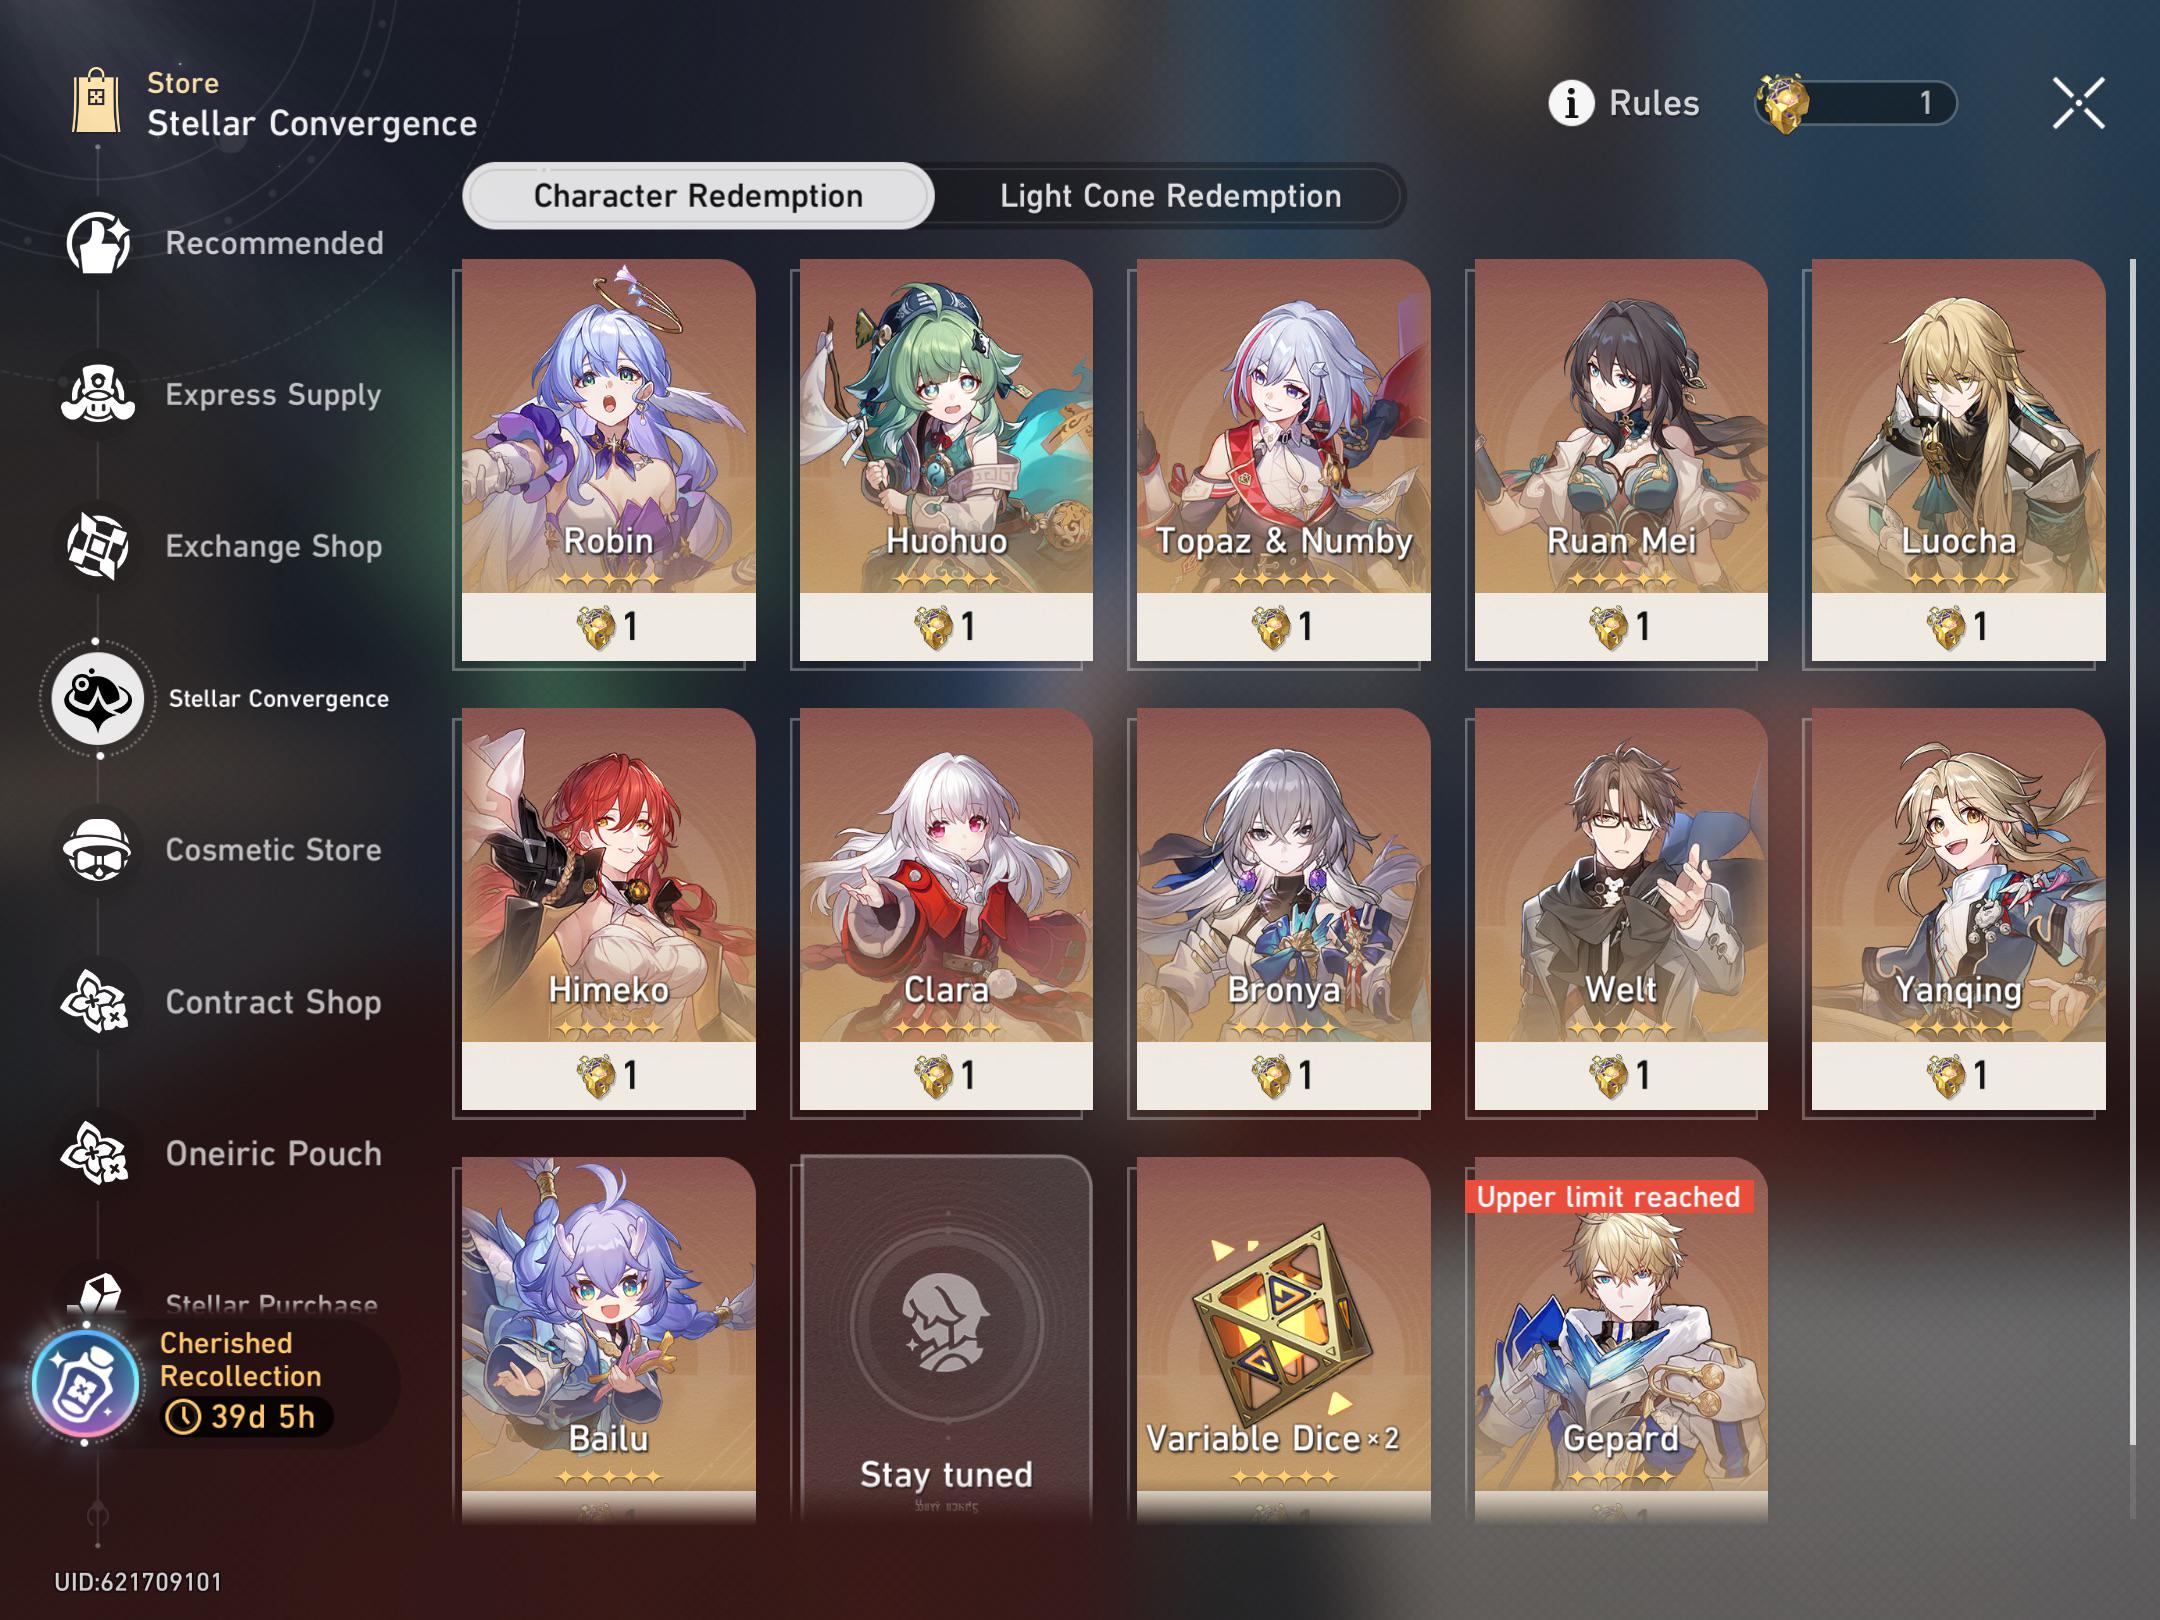Open Express Supply pom-pom icon
The height and width of the screenshot is (1620, 2160).
pos(98,395)
